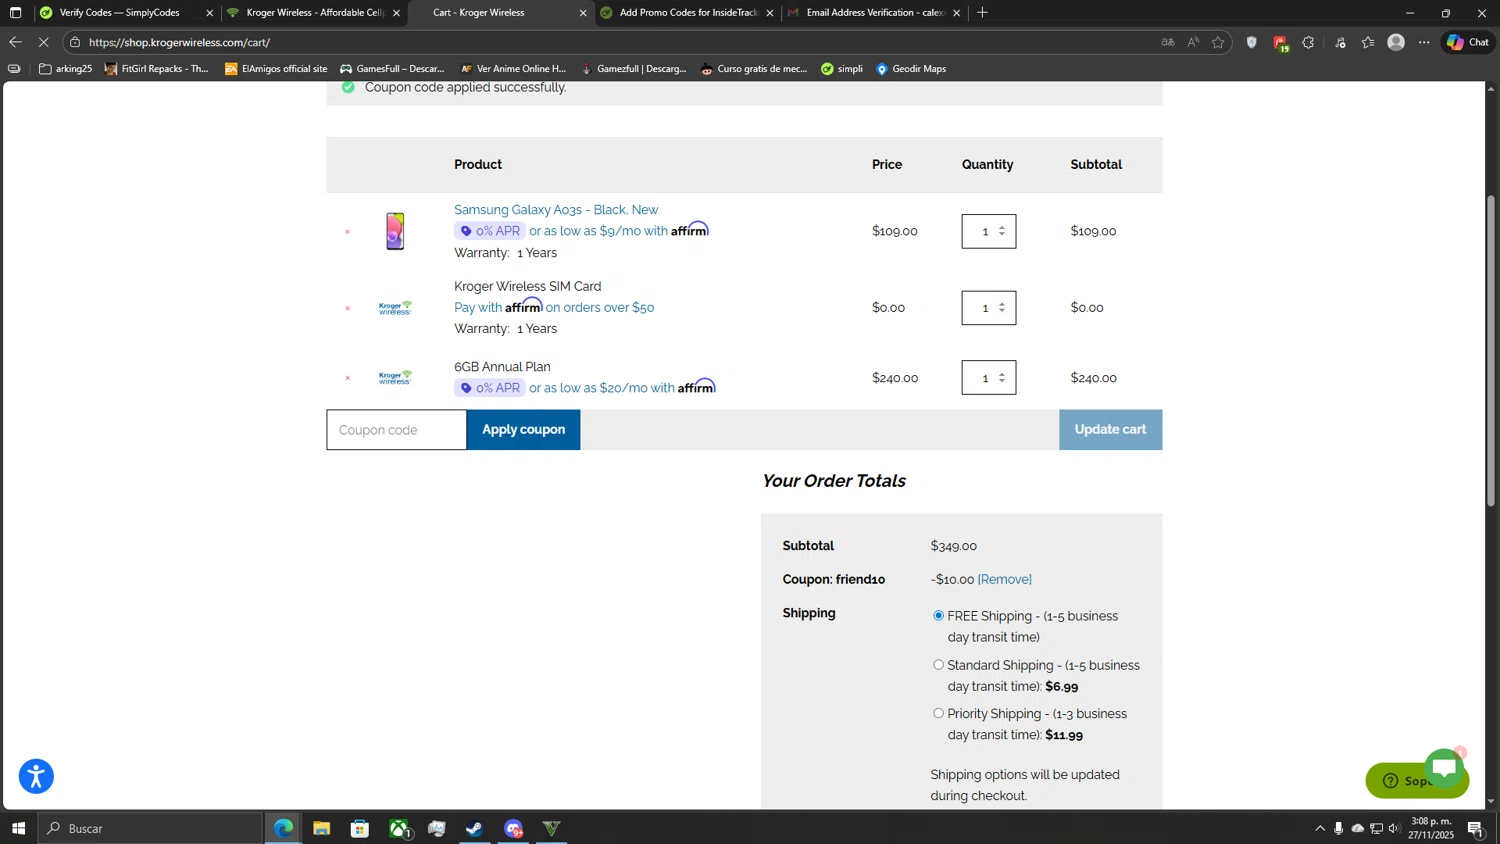Open the live chat bubble

click(x=1444, y=768)
